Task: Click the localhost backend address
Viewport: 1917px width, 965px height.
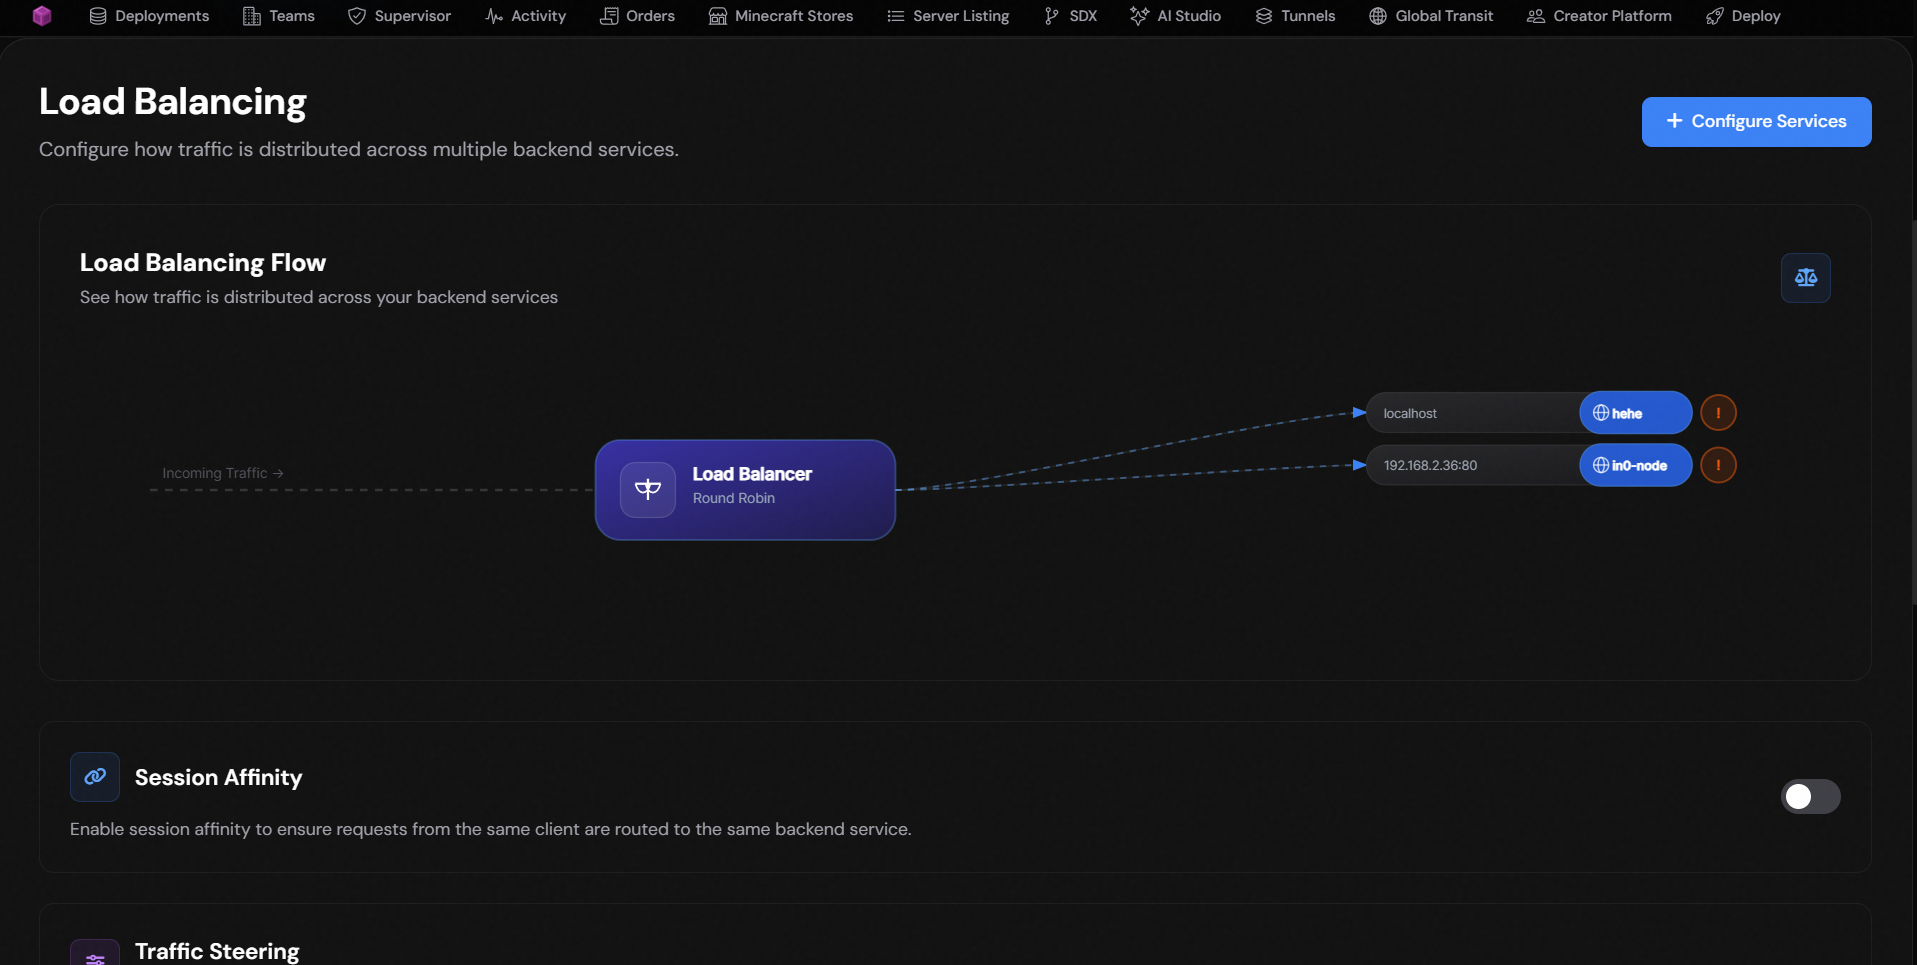Action: (1410, 413)
